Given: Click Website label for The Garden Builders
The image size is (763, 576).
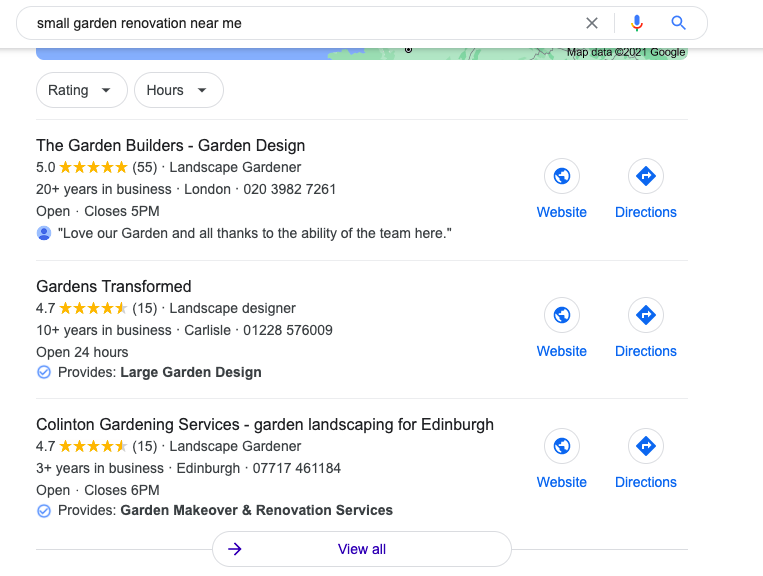Looking at the screenshot, I should point(562,212).
